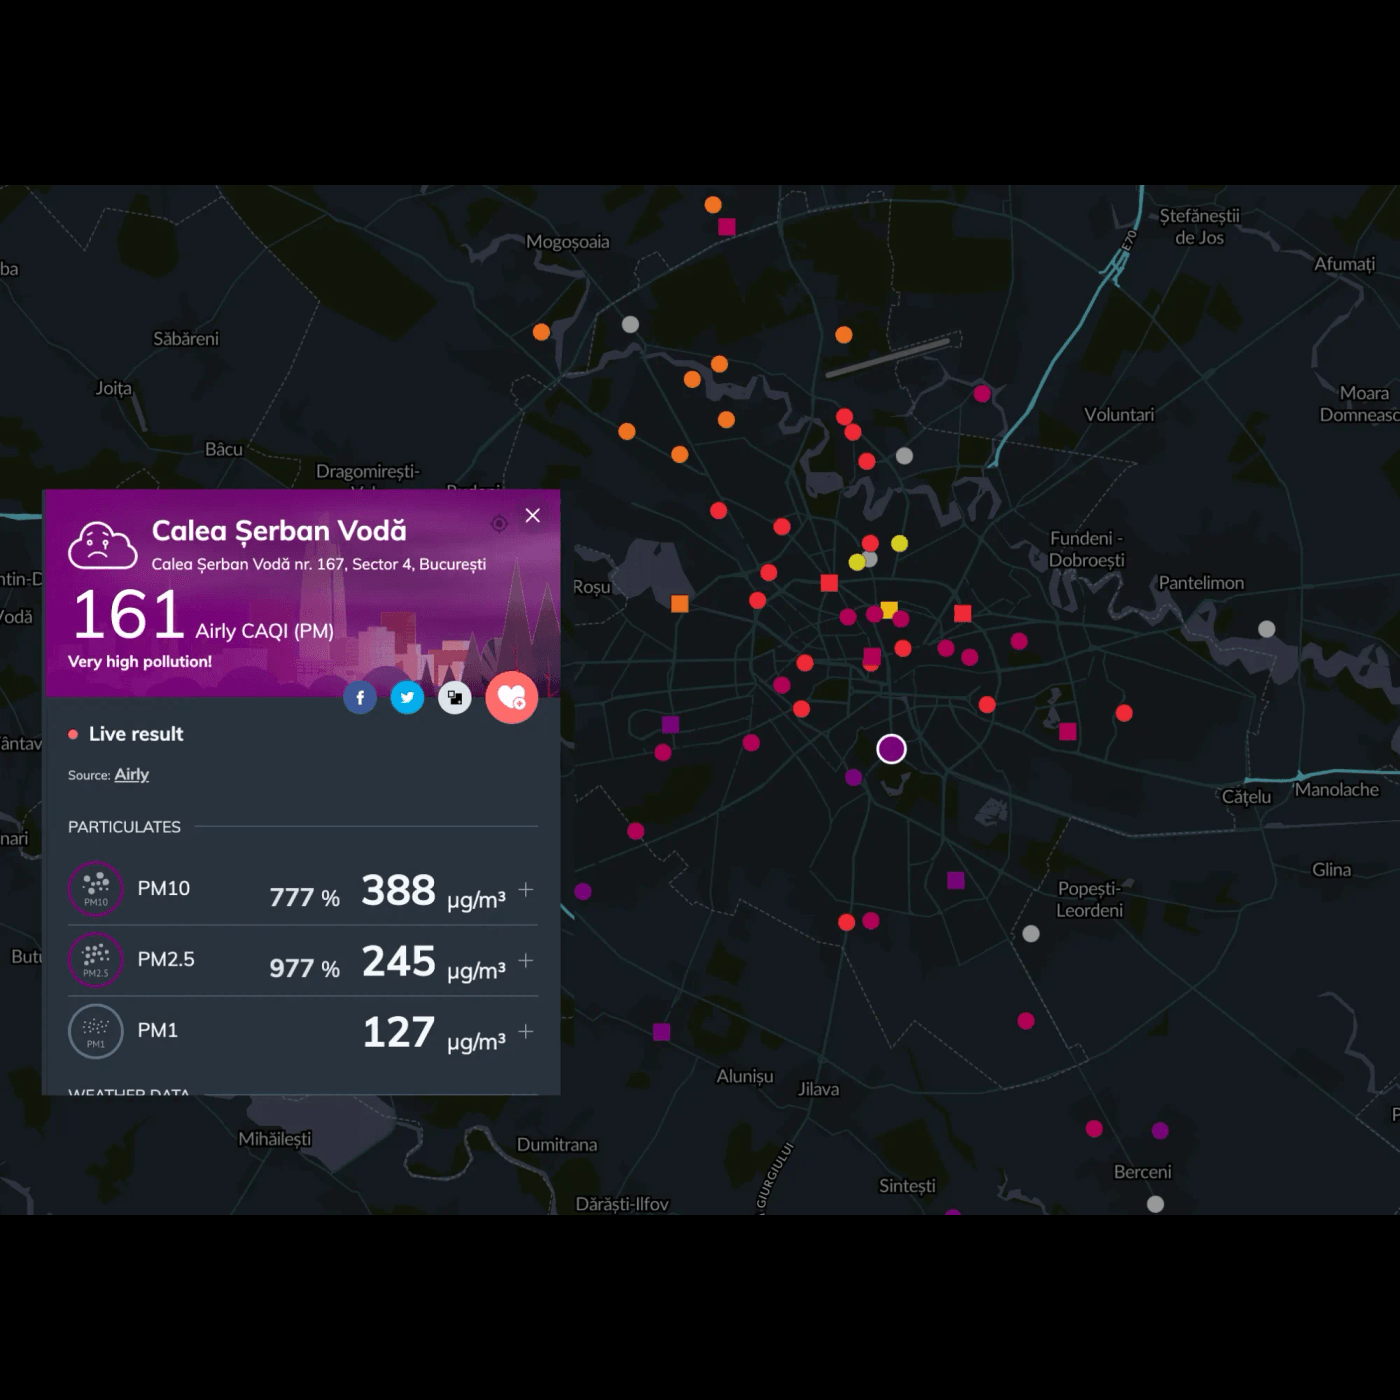The width and height of the screenshot is (1400, 1400).
Task: Open the Airly source link
Action: [131, 775]
